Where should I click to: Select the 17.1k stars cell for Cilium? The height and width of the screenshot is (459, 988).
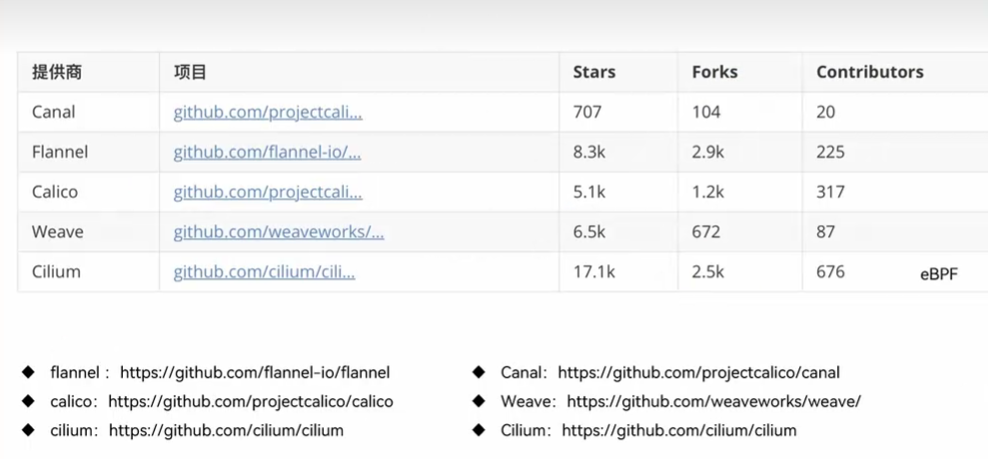click(594, 272)
